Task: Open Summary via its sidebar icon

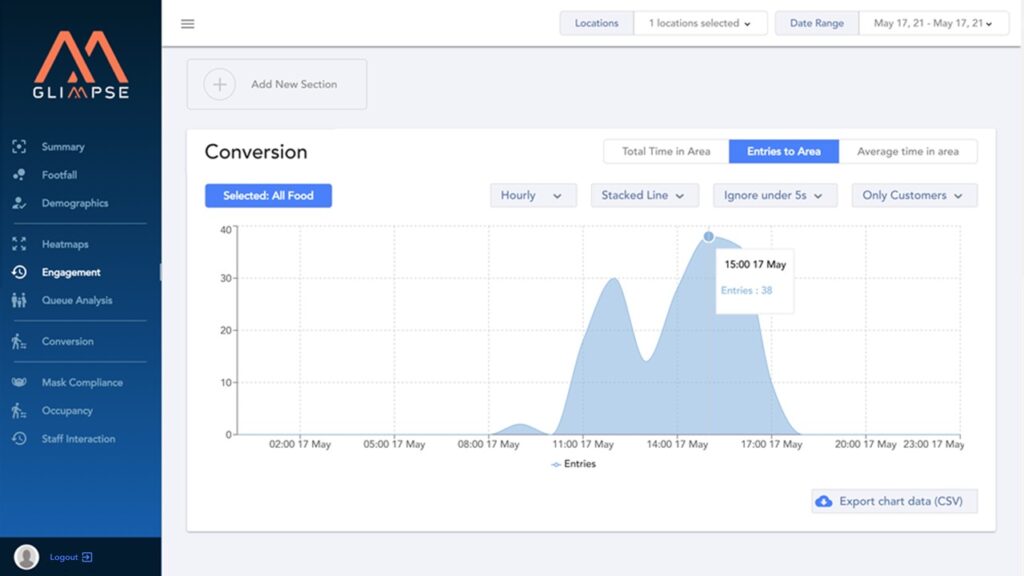Action: click(19, 147)
